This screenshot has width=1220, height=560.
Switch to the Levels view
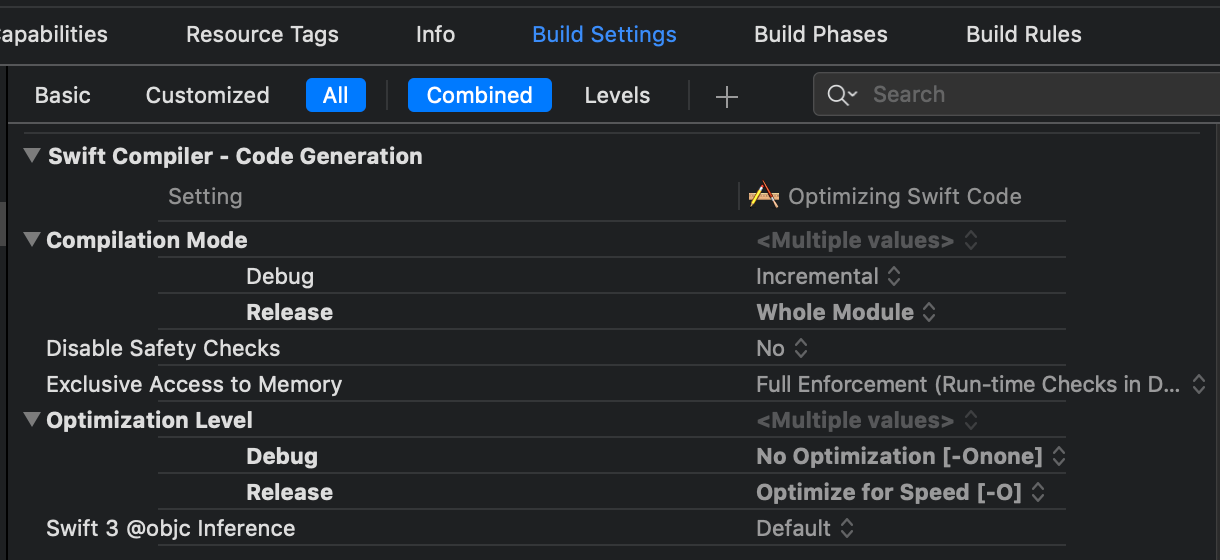(617, 95)
